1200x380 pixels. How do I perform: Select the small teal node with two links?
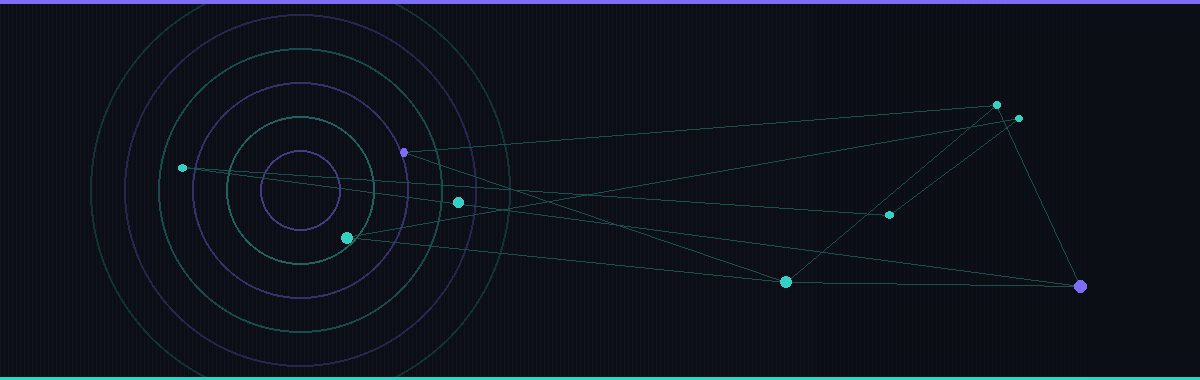click(x=889, y=215)
